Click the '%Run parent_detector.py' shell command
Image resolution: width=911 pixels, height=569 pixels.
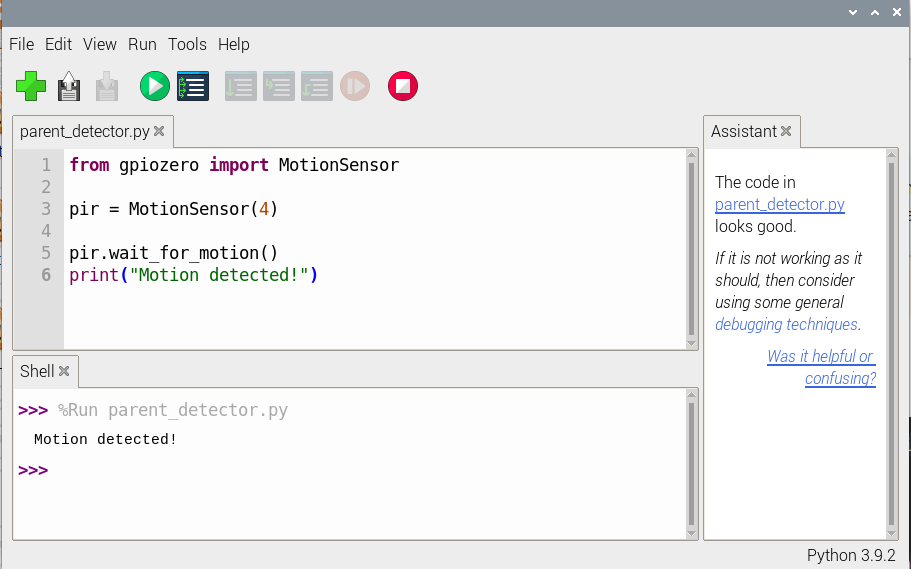tap(173, 410)
